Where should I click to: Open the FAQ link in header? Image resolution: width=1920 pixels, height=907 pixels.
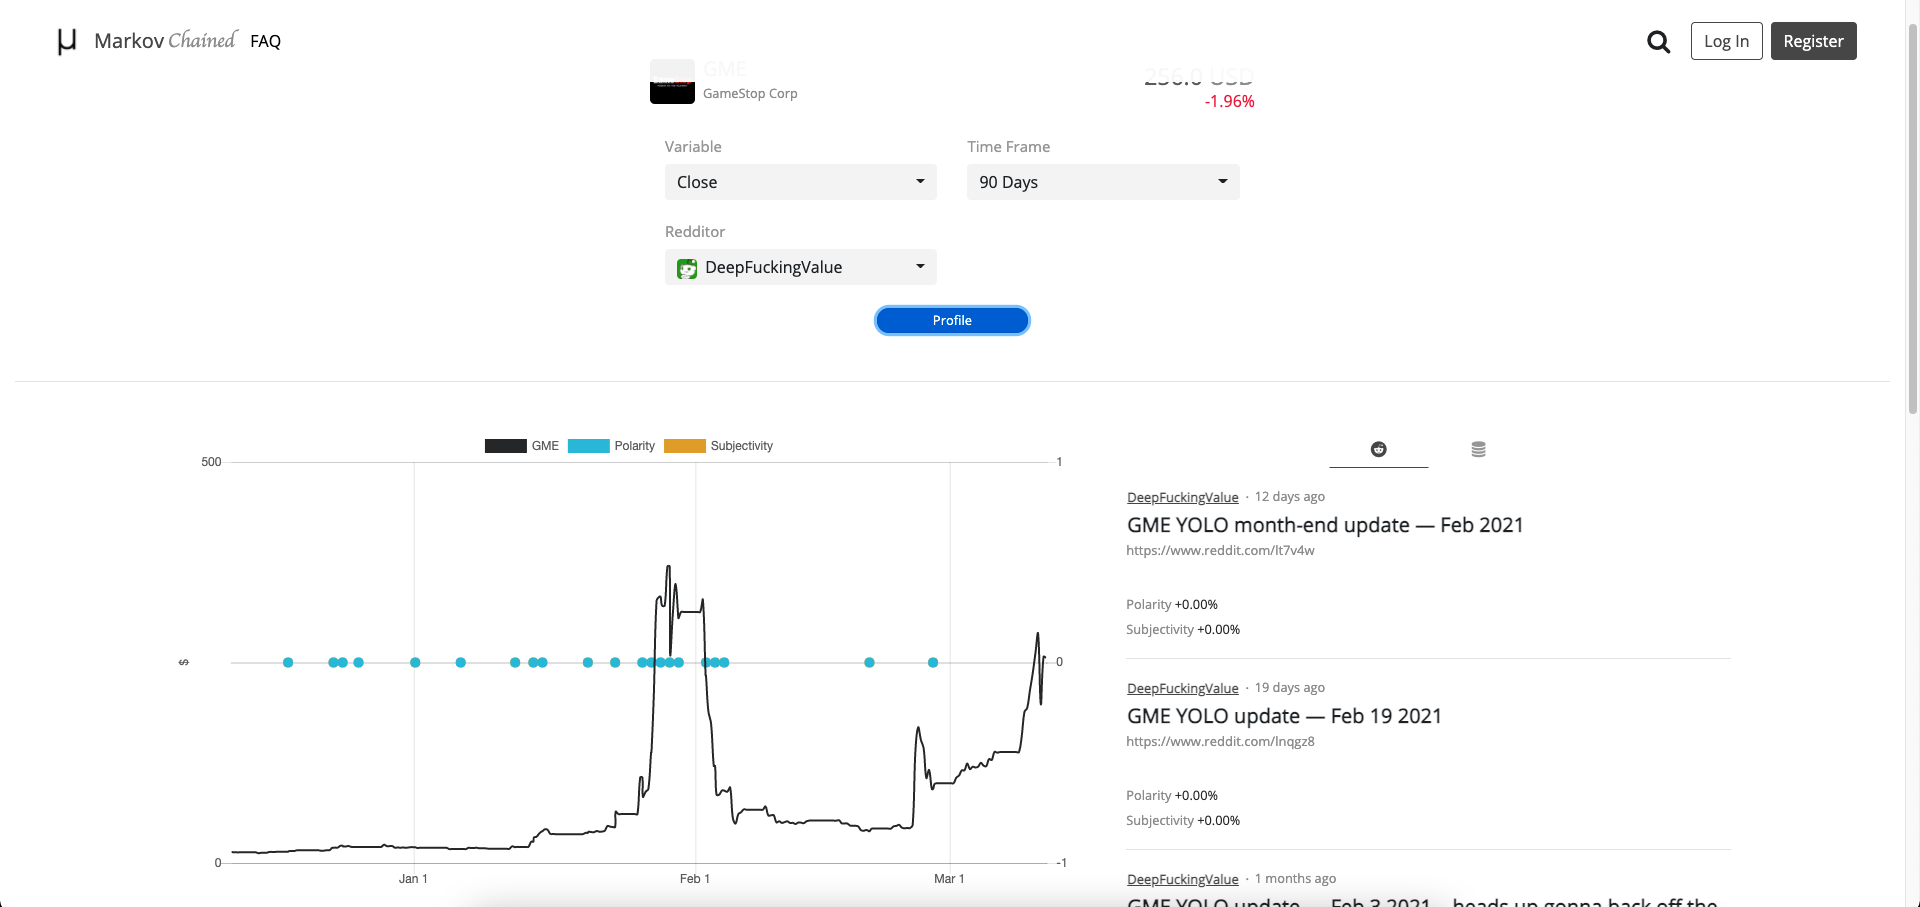point(265,41)
